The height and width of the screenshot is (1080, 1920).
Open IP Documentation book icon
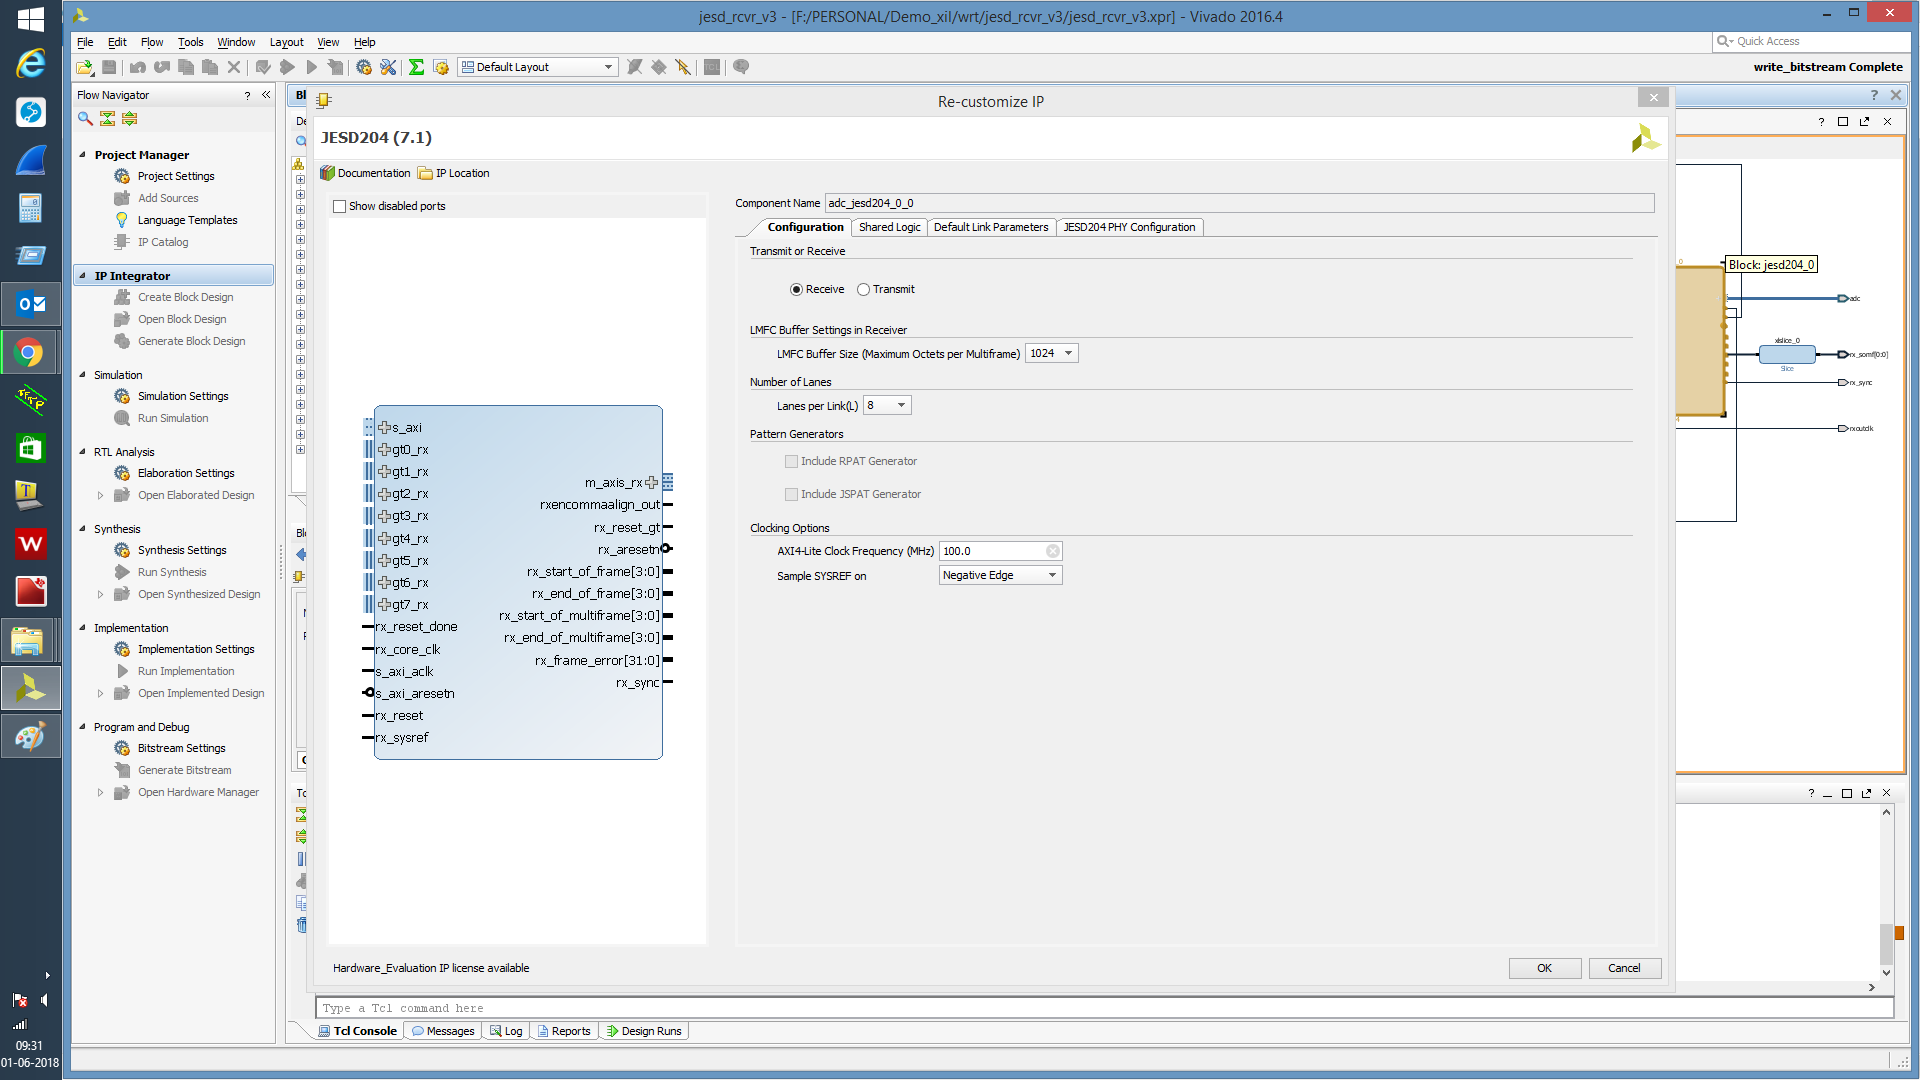pyautogui.click(x=327, y=173)
